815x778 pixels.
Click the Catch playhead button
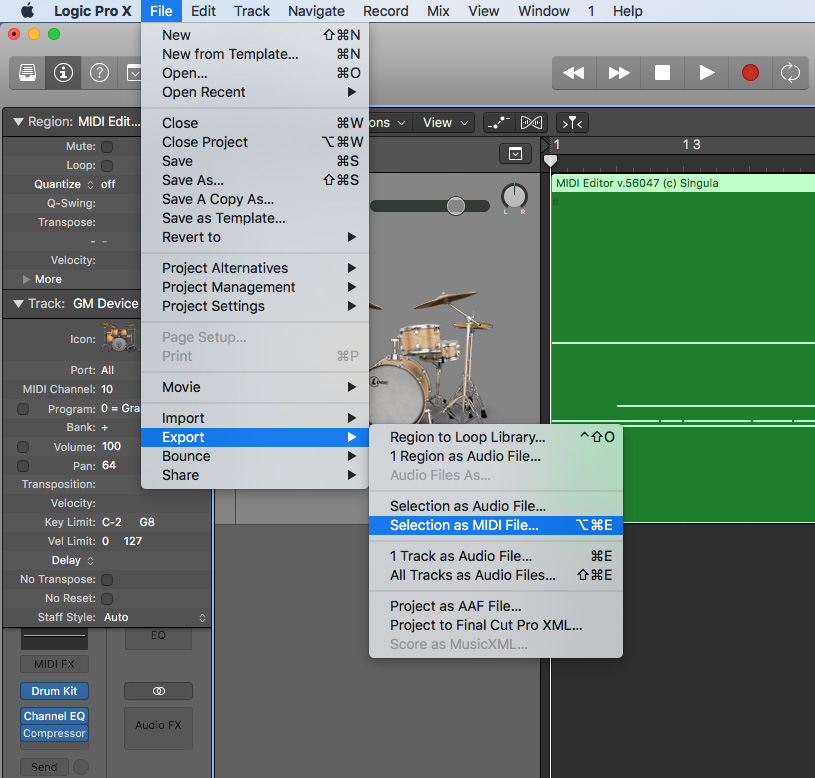[572, 123]
